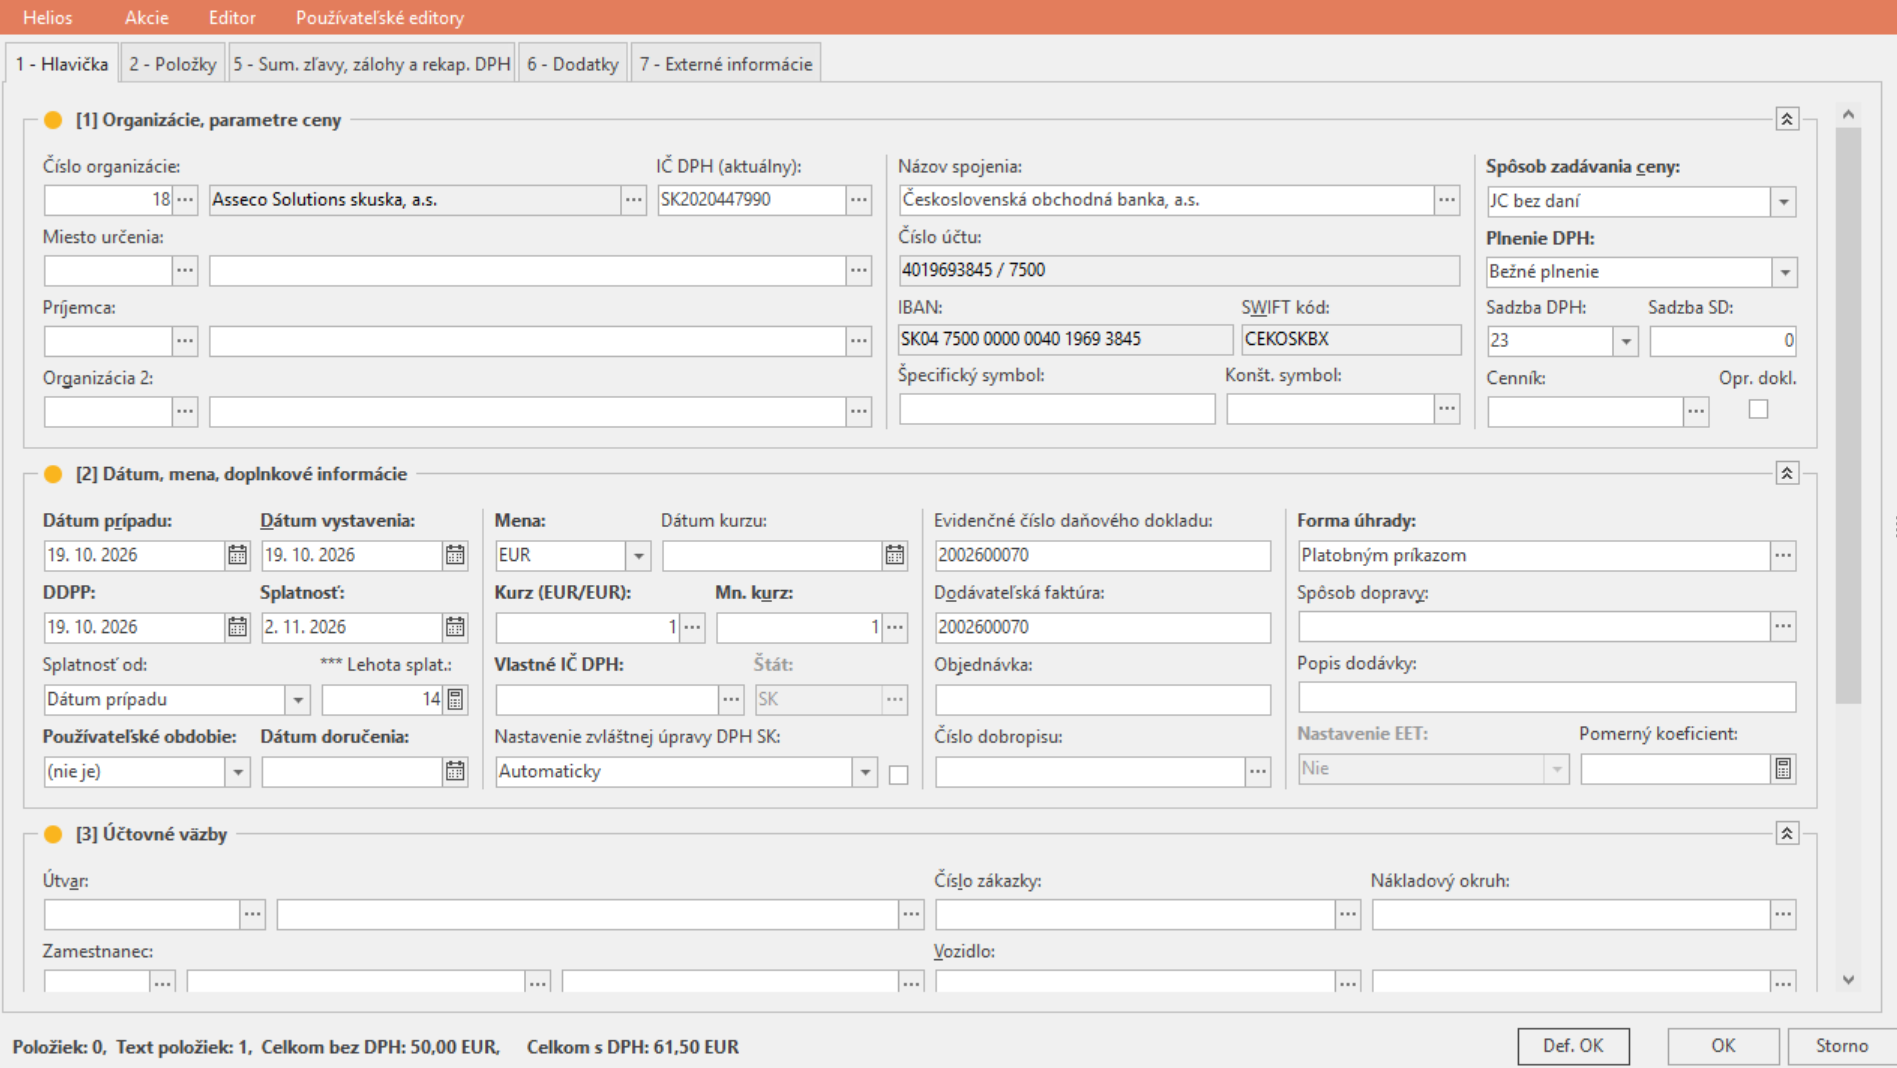
Task: Open Forma úhrady lookup ellipsis button
Action: pos(1783,555)
